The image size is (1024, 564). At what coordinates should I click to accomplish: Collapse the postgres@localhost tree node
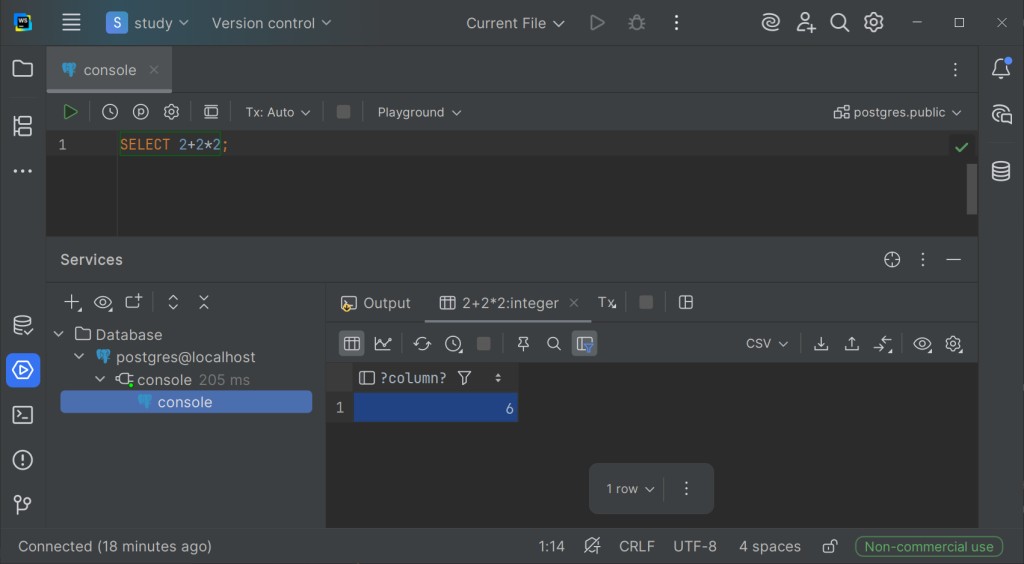tap(80, 357)
